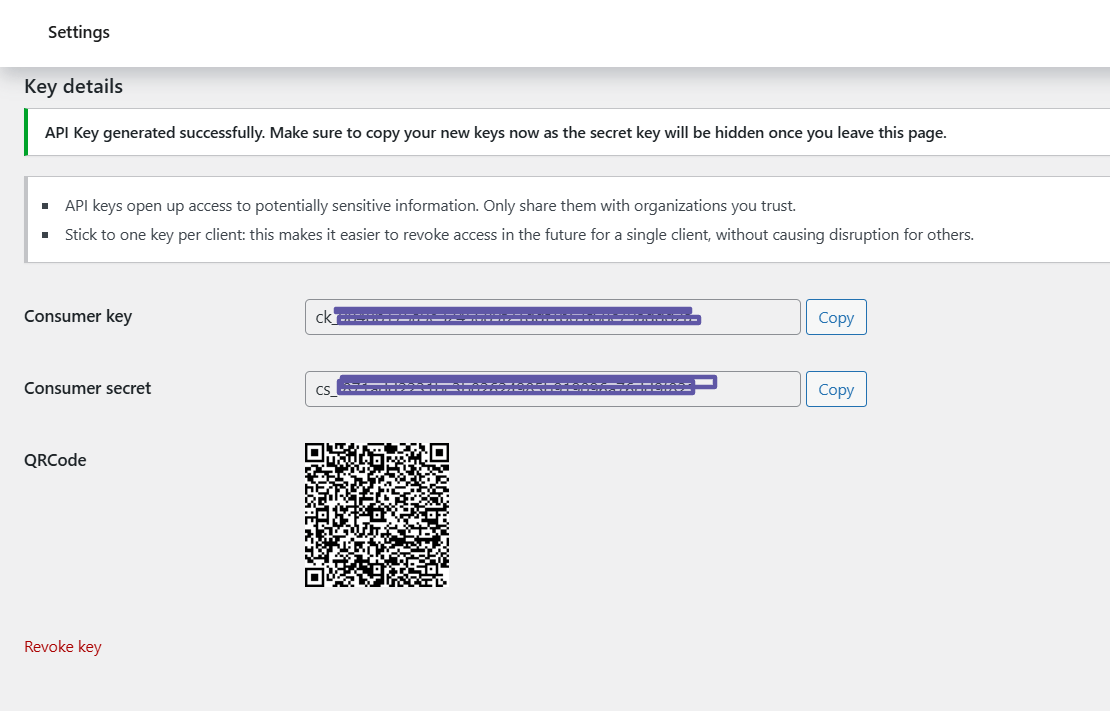This screenshot has width=1110, height=711.
Task: Select the API Key generated success banner
Action: 494,132
